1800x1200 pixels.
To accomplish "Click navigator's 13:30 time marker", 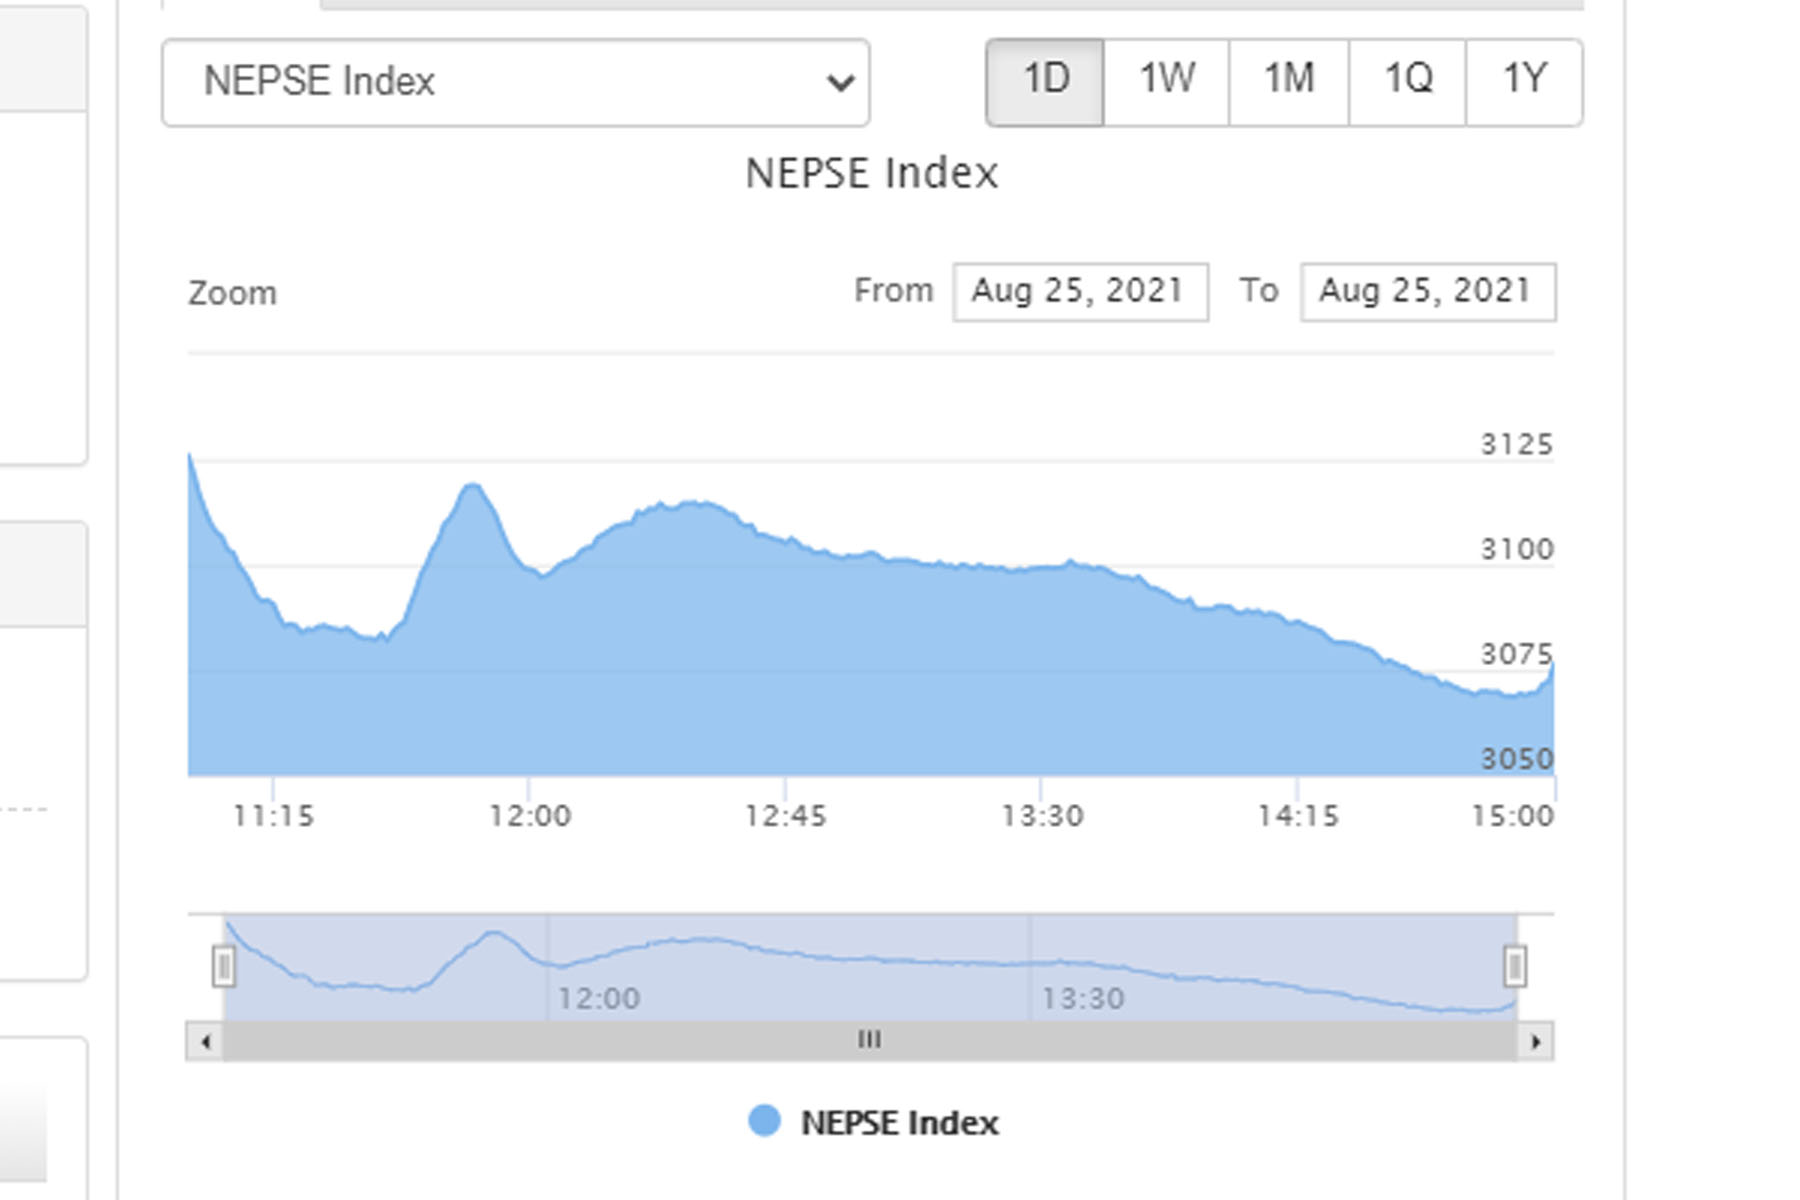I will pyautogui.click(x=1083, y=998).
